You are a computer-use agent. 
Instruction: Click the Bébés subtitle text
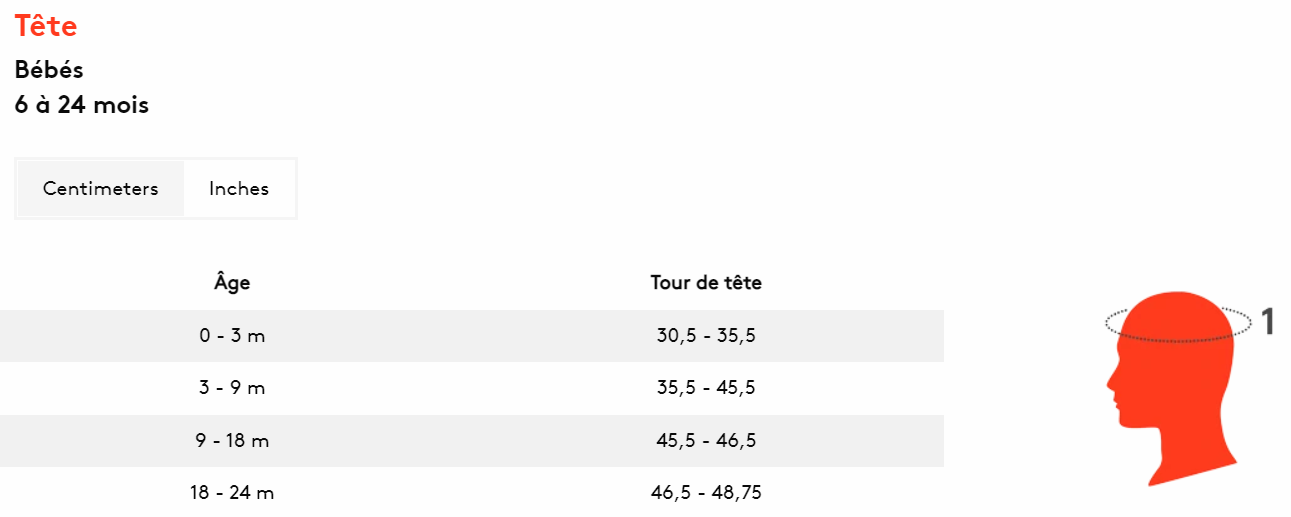tap(49, 70)
